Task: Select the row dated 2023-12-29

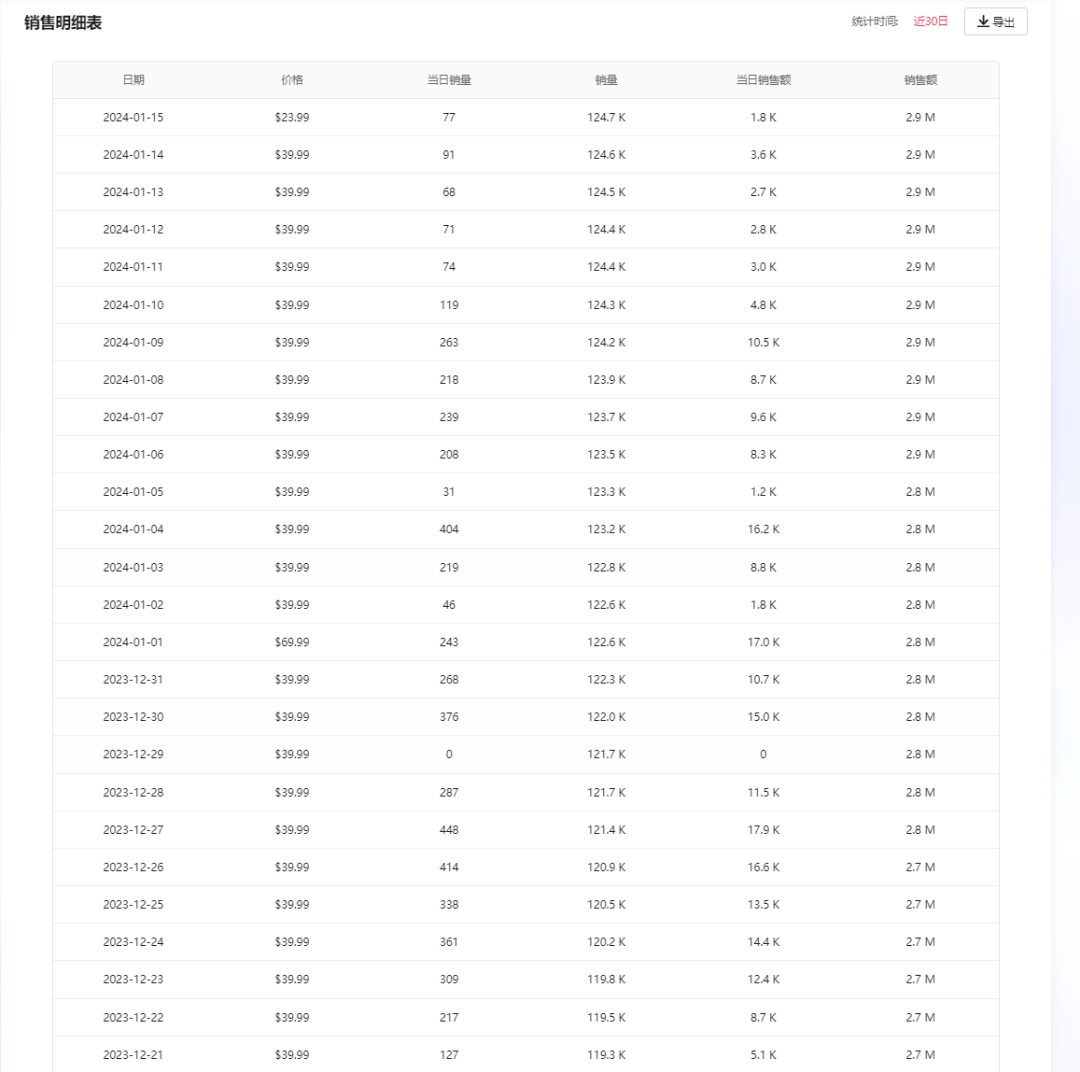Action: pos(135,754)
